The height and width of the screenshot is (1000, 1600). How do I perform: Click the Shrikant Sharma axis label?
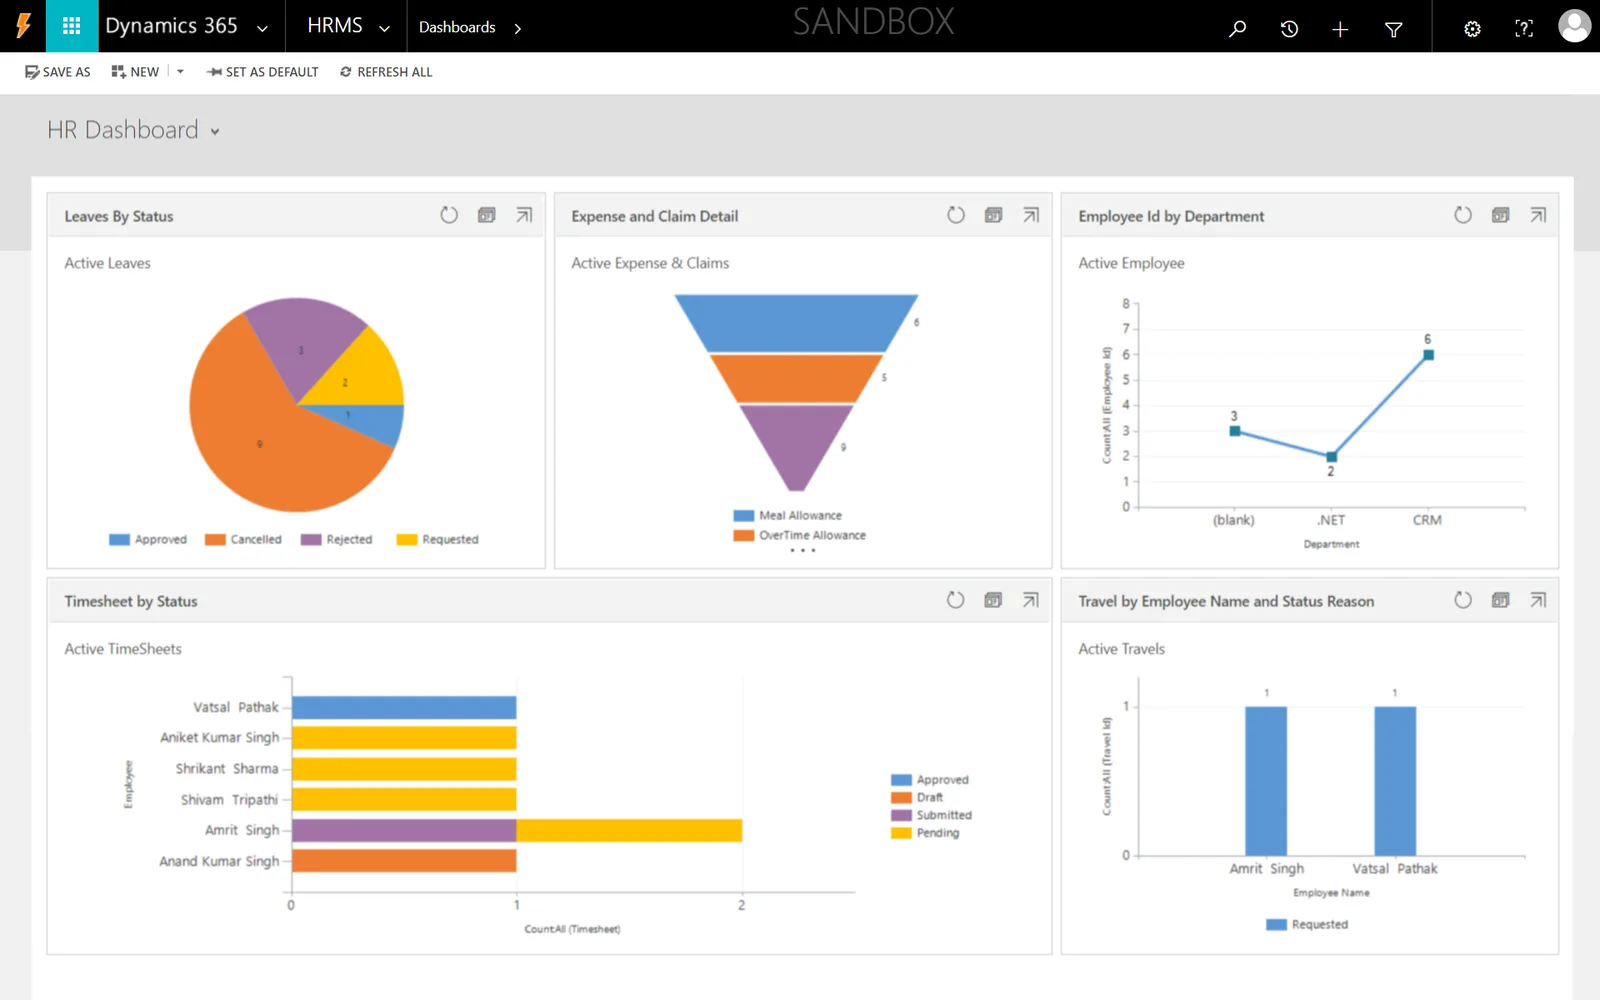[227, 769]
